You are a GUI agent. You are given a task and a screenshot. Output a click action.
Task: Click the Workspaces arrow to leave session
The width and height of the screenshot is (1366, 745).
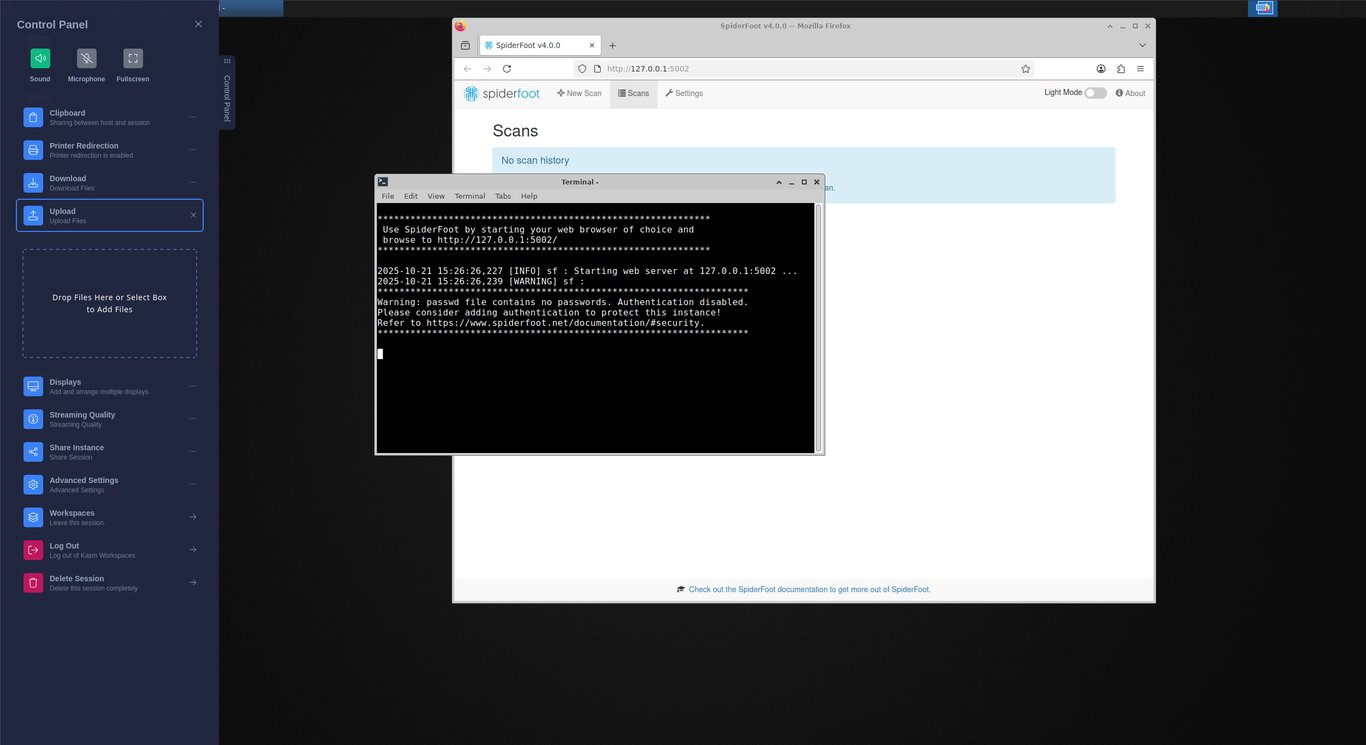point(193,517)
